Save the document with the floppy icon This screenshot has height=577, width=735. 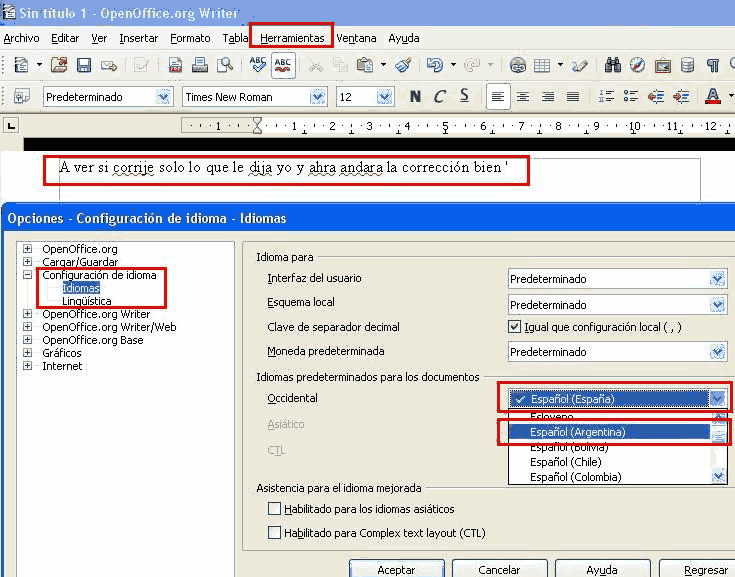pyautogui.click(x=84, y=65)
